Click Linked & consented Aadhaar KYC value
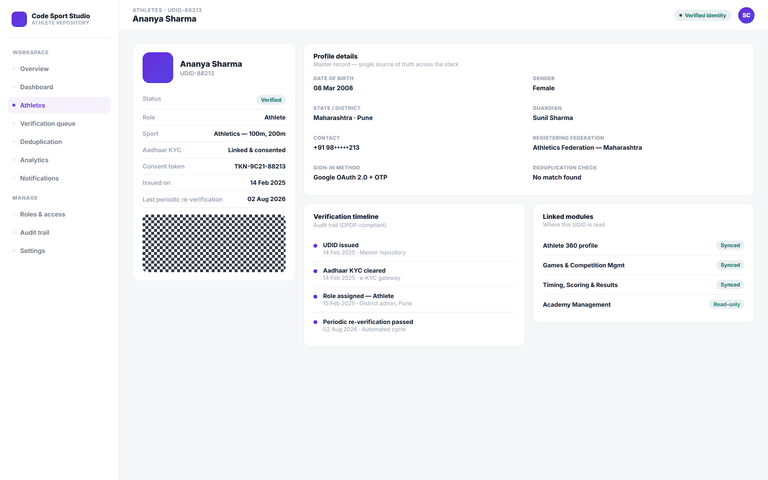The image size is (768, 480). pyautogui.click(x=257, y=150)
